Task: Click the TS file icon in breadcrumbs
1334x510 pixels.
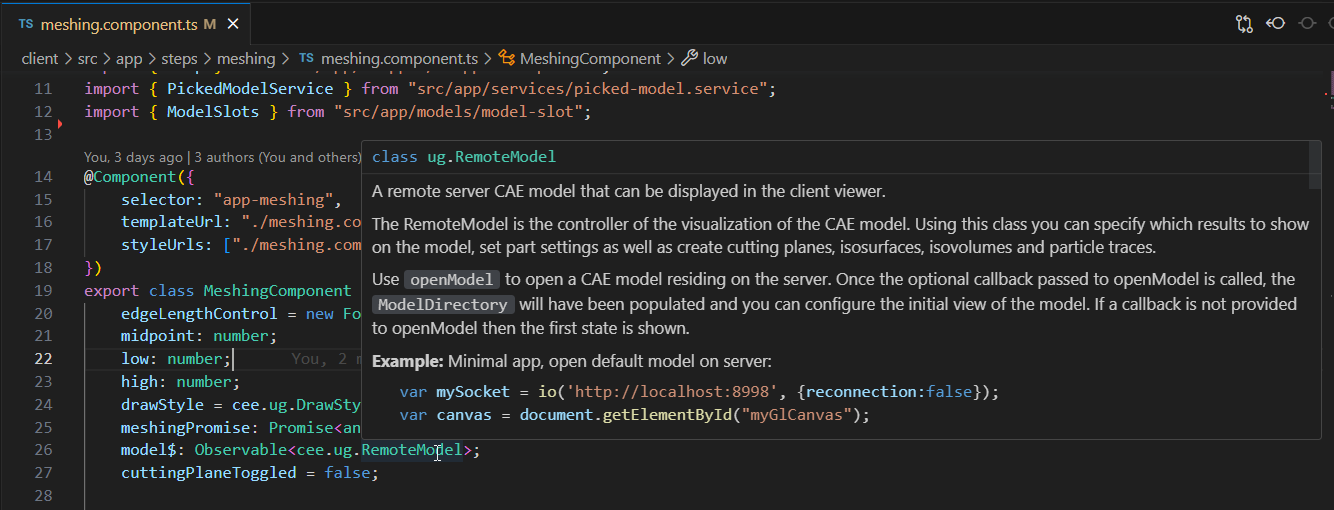Action: (307, 59)
